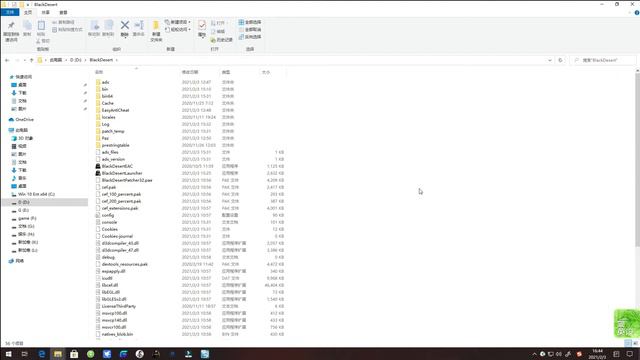The width and height of the screenshot is (640, 360).
Task: Select Win 10 Ent x64 (C:) drive
Action: [x=36, y=194]
